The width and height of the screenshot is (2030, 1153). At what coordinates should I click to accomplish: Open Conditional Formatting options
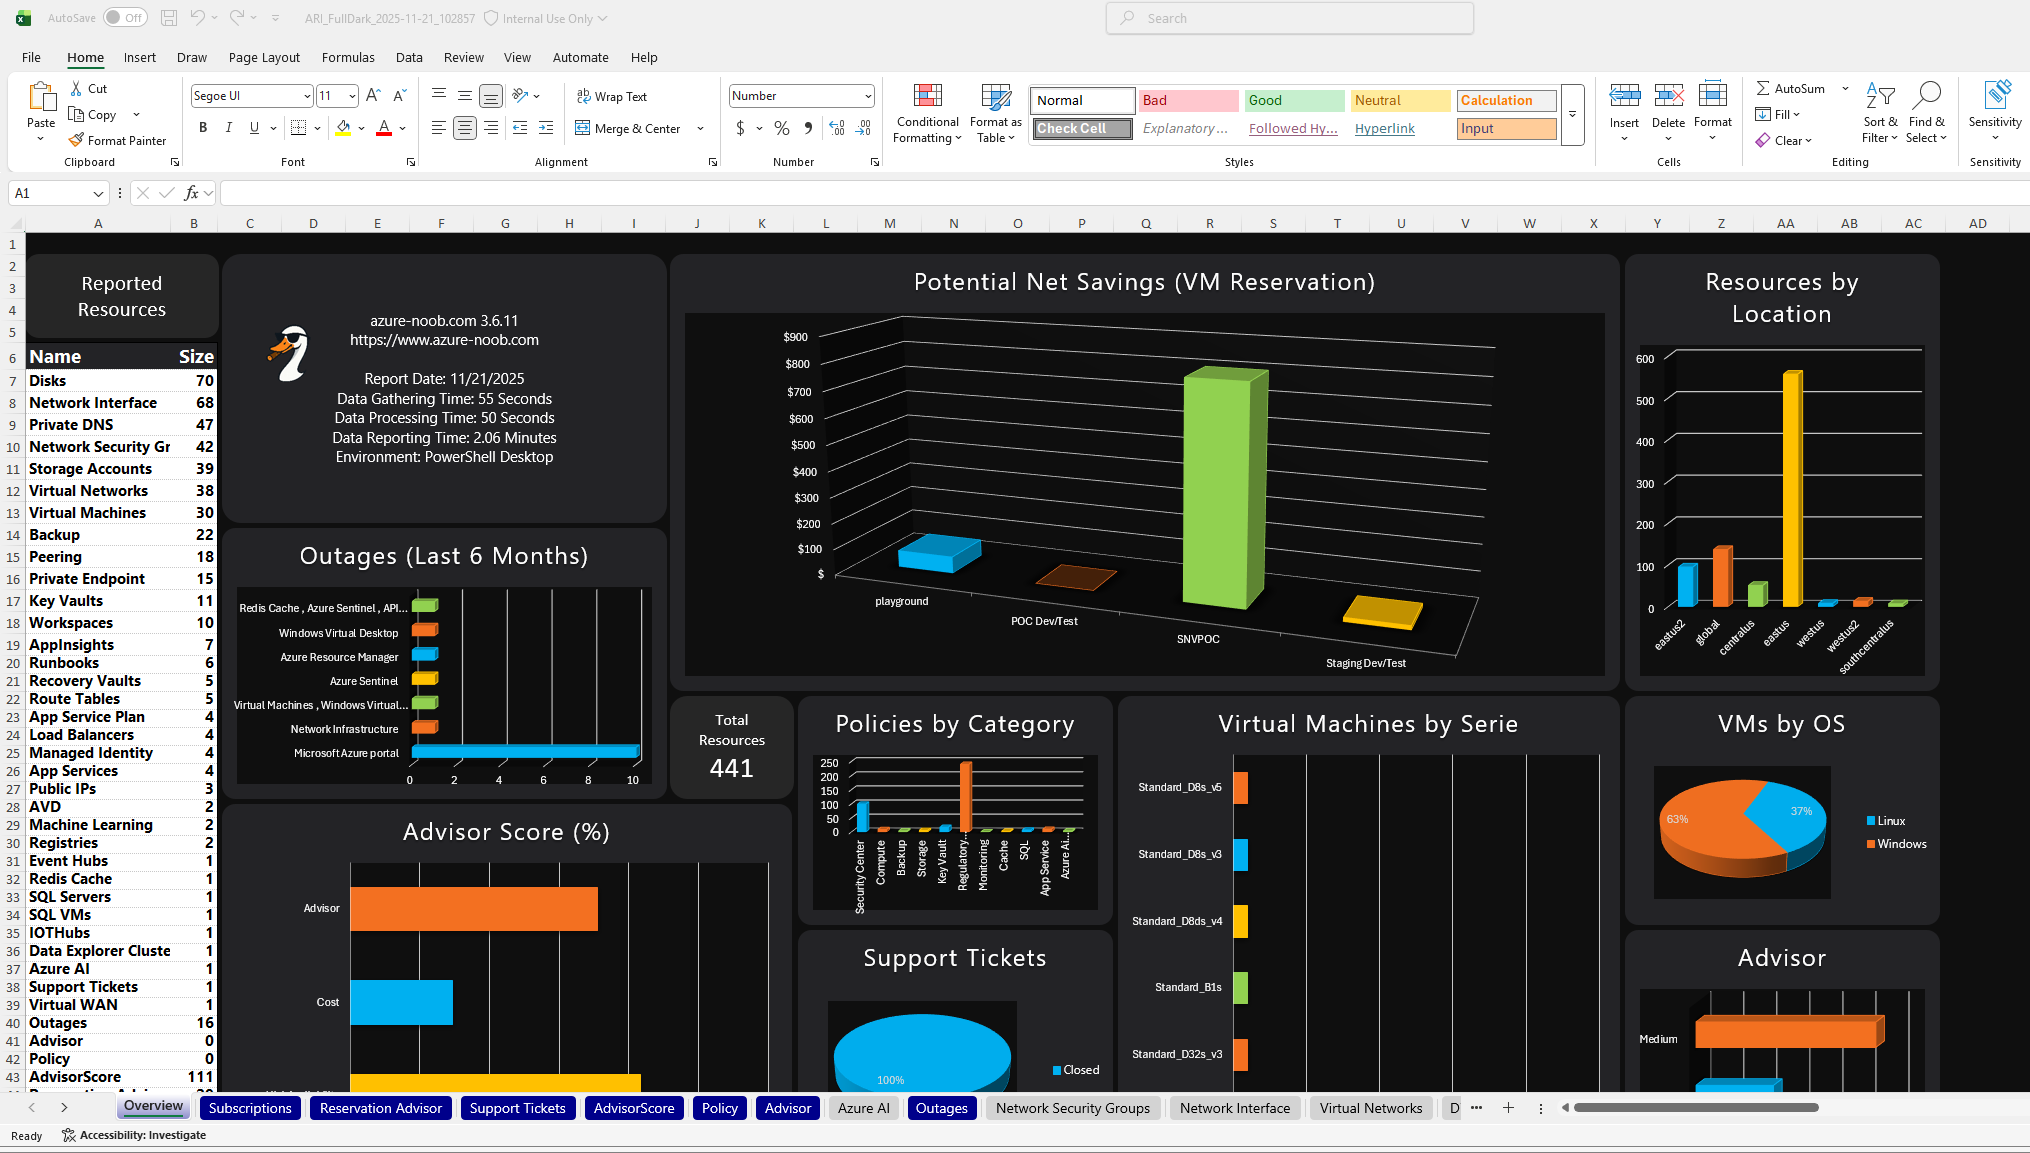click(926, 113)
